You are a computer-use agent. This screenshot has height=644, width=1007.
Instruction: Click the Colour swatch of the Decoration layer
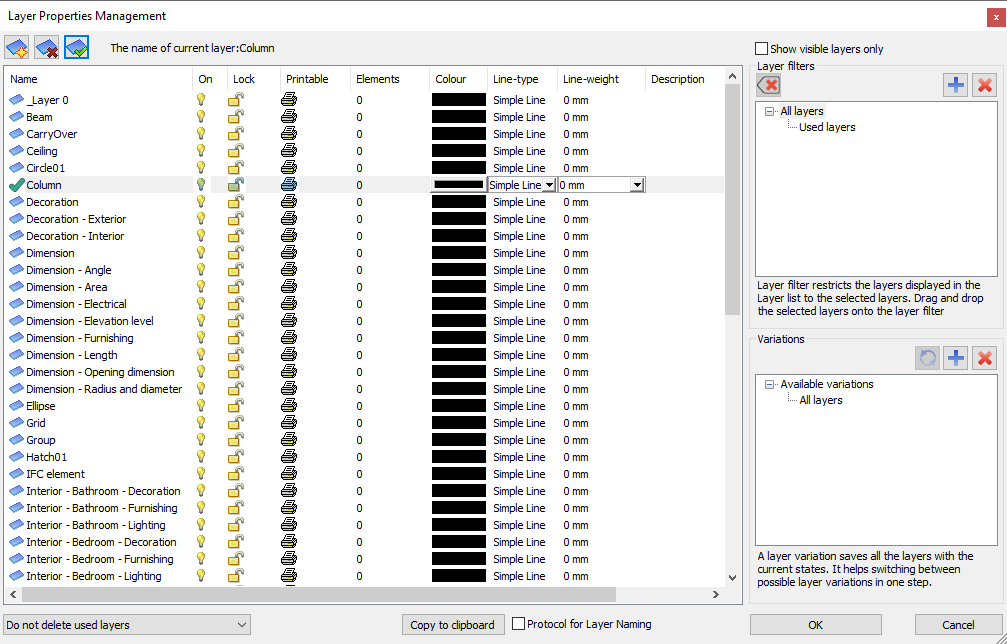point(458,202)
